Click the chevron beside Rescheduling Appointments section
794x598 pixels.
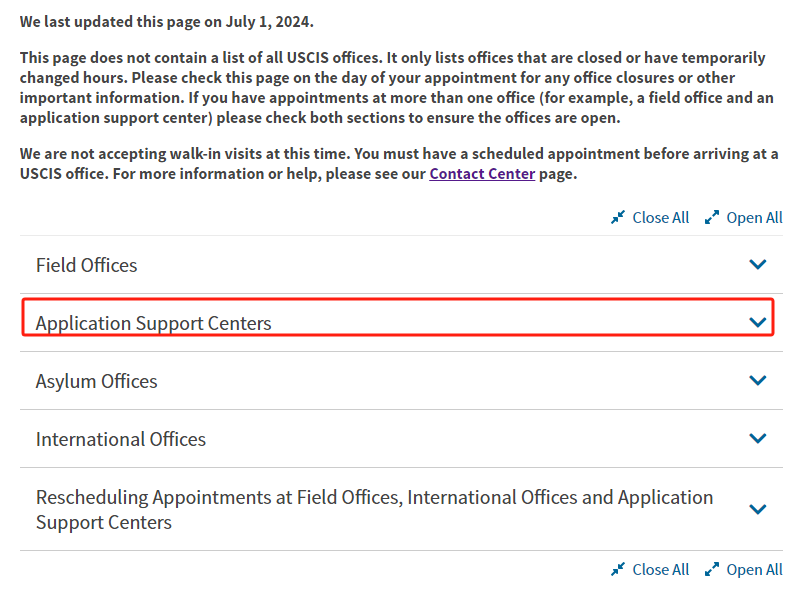point(758,509)
